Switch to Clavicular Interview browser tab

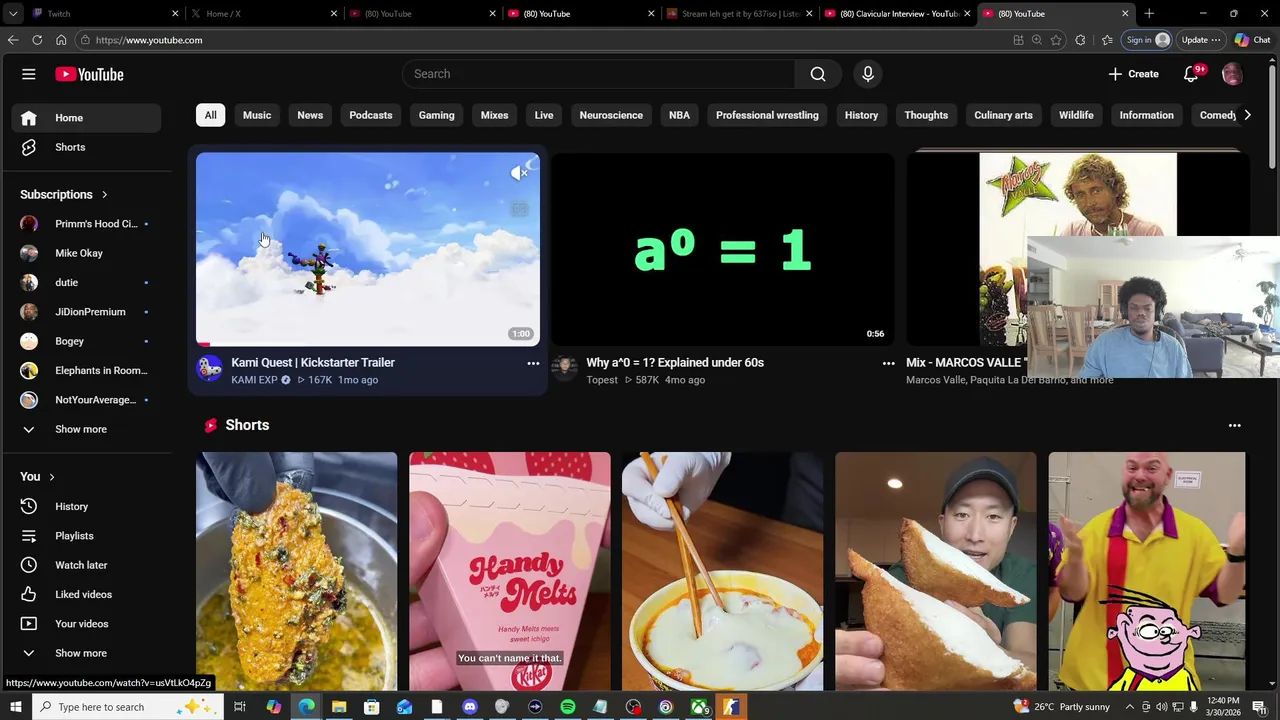point(898,13)
